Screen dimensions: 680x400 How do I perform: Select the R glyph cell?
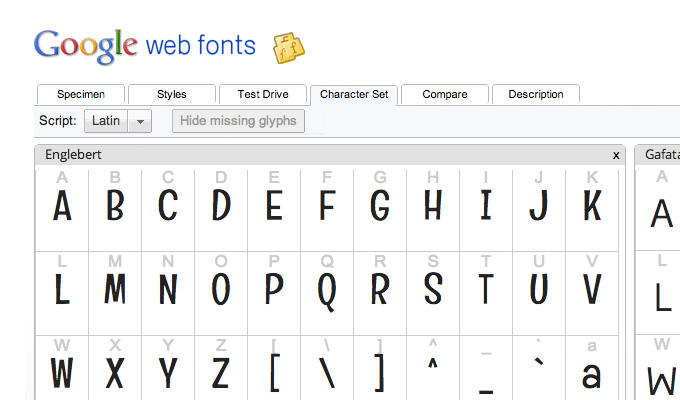[x=380, y=294]
